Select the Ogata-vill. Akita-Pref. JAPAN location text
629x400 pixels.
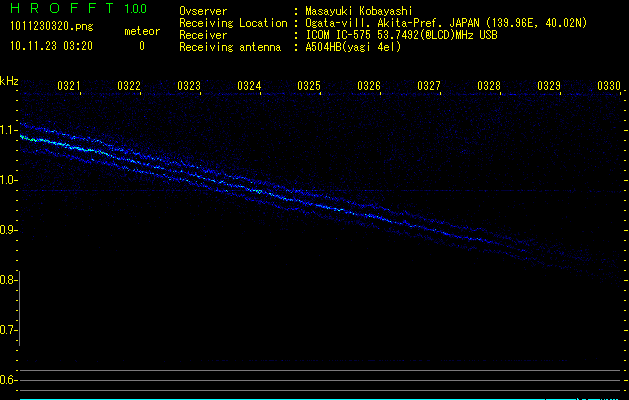[x=446, y=23]
